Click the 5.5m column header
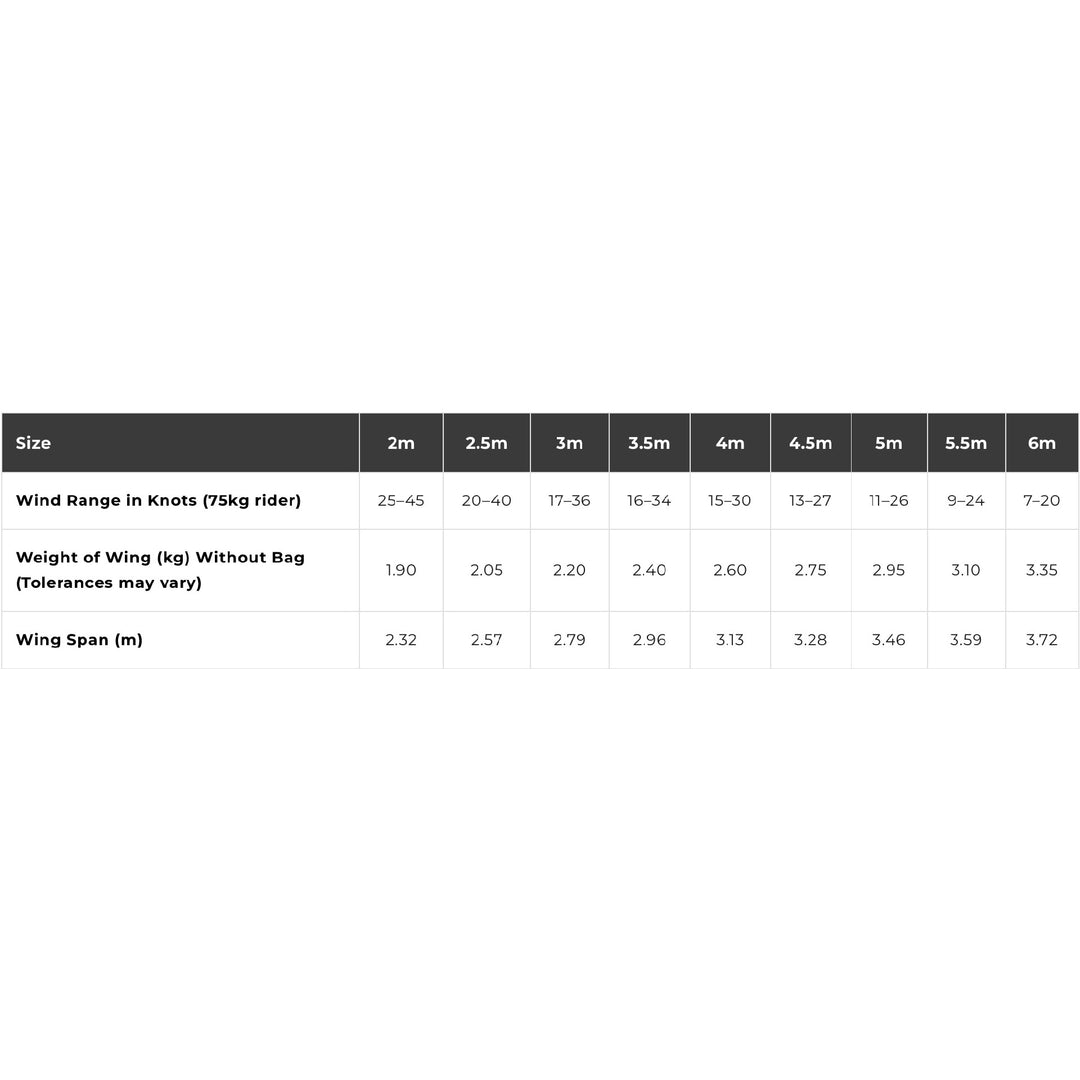1080x1080 pixels. coord(966,443)
